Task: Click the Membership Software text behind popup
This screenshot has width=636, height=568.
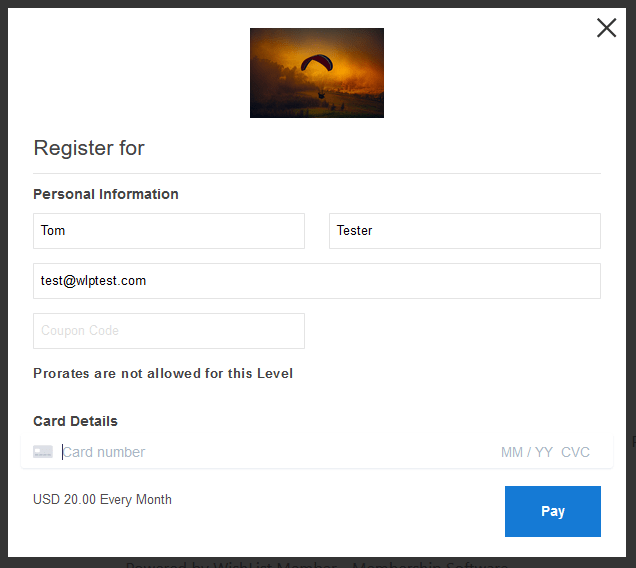Action: click(430, 564)
